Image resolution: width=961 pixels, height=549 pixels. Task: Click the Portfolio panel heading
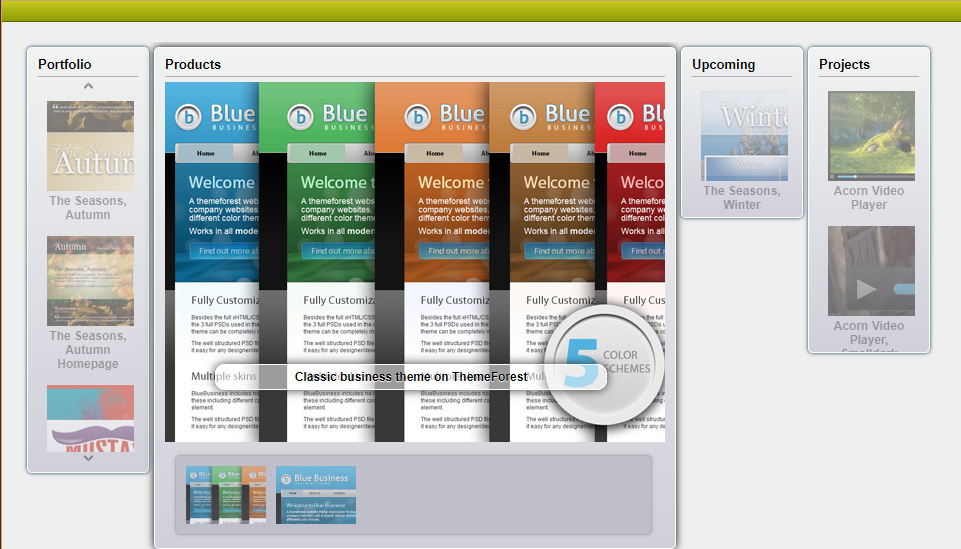tap(65, 64)
